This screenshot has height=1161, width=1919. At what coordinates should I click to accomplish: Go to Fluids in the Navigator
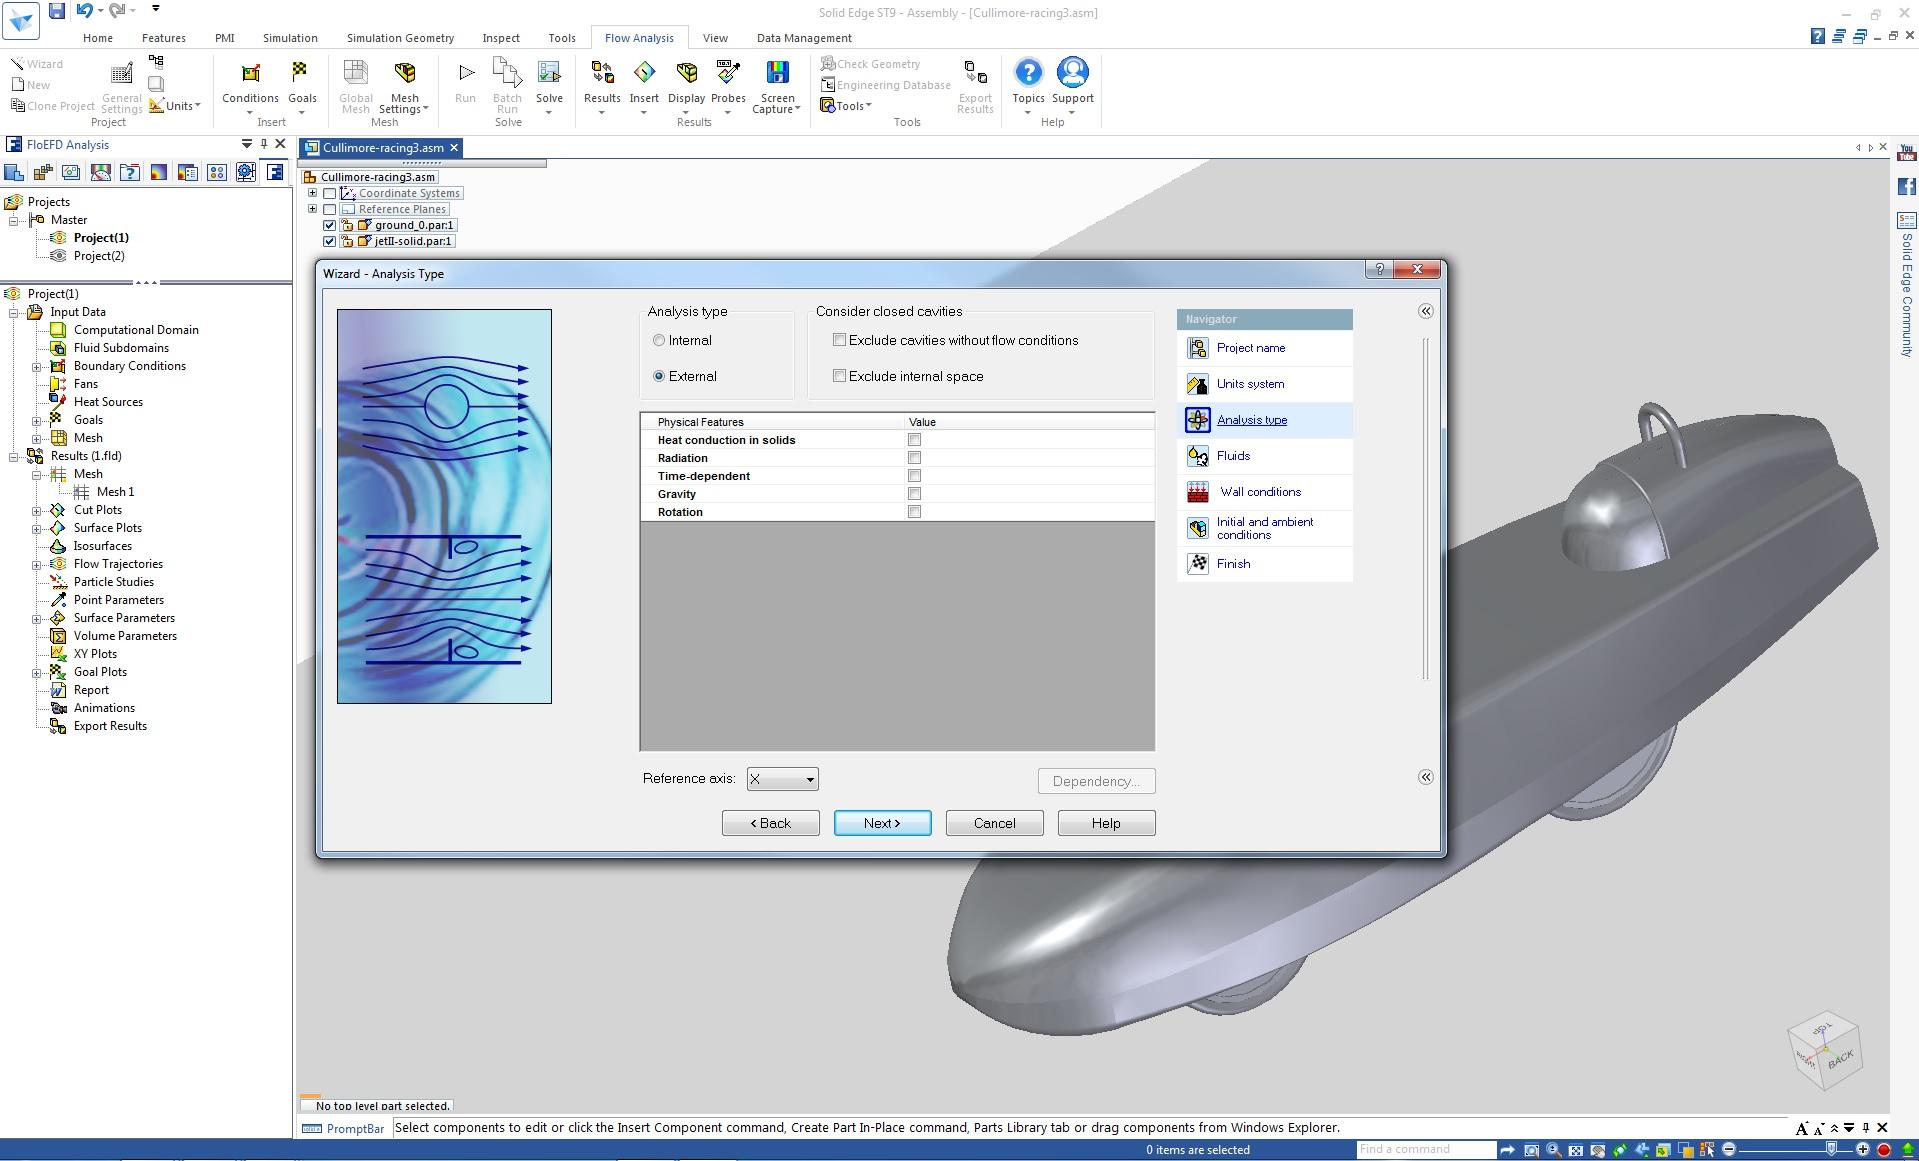coord(1233,456)
